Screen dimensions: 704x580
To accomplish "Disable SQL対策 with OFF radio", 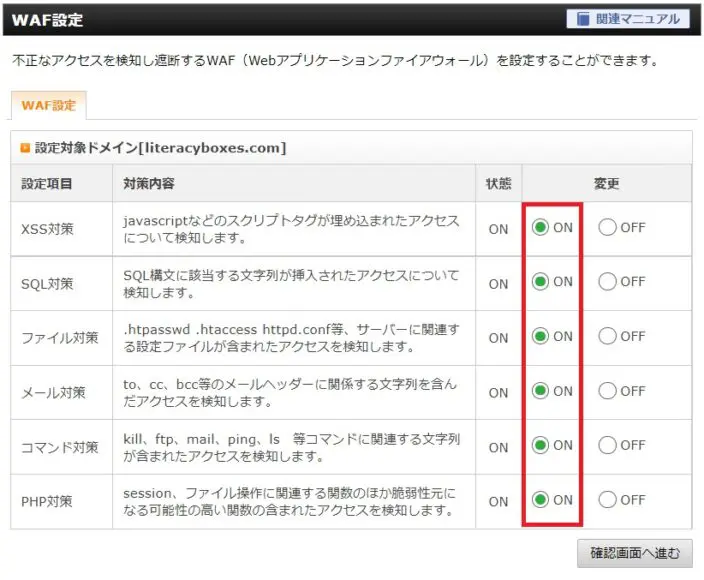I will (x=607, y=282).
